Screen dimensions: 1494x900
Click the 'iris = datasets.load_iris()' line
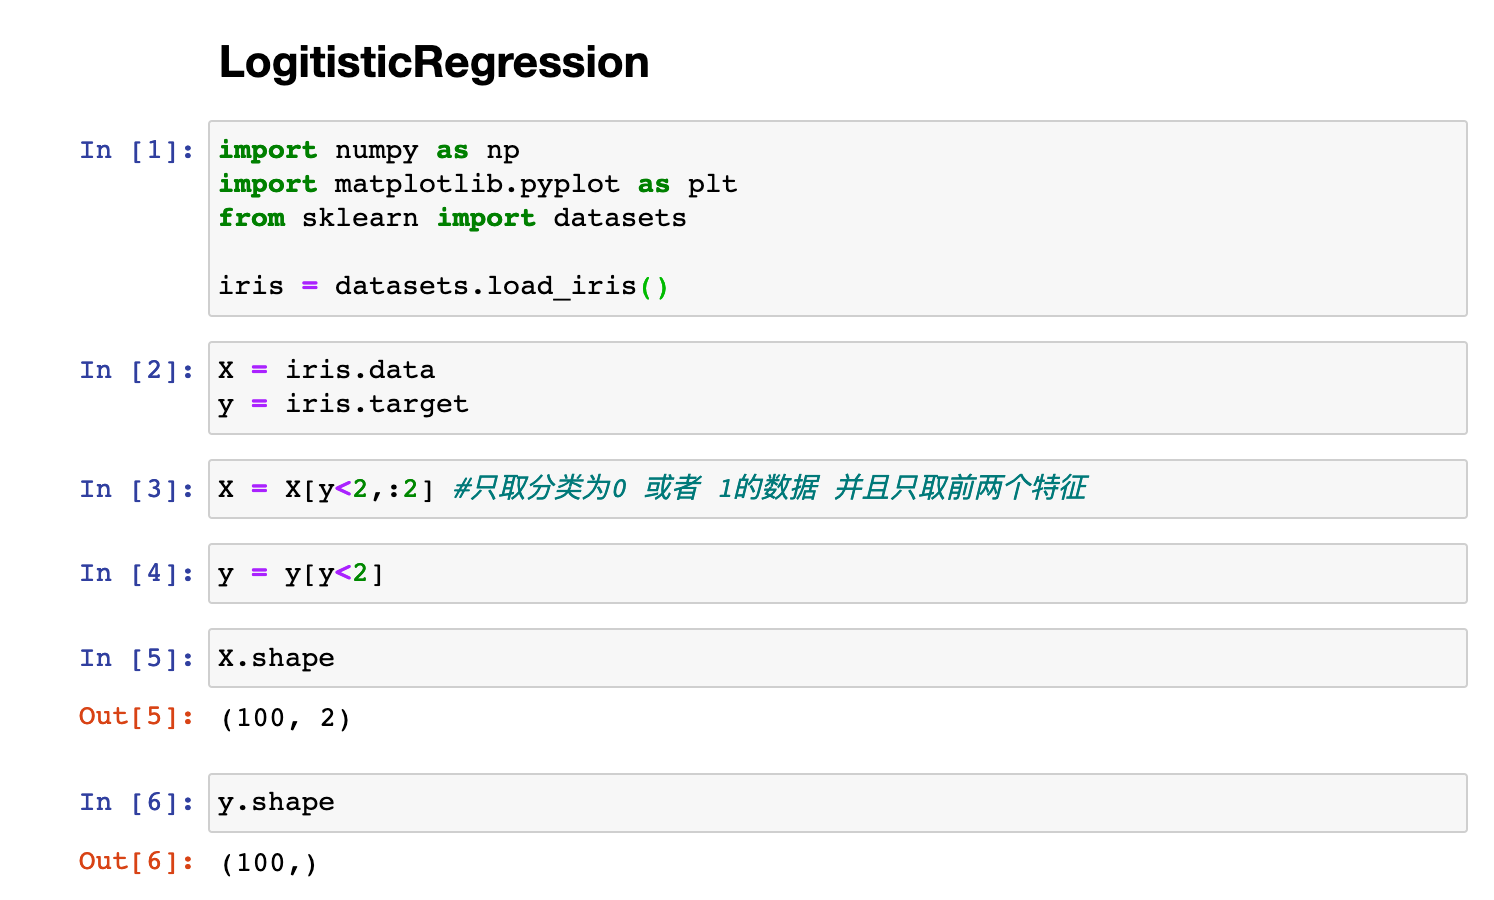444,286
